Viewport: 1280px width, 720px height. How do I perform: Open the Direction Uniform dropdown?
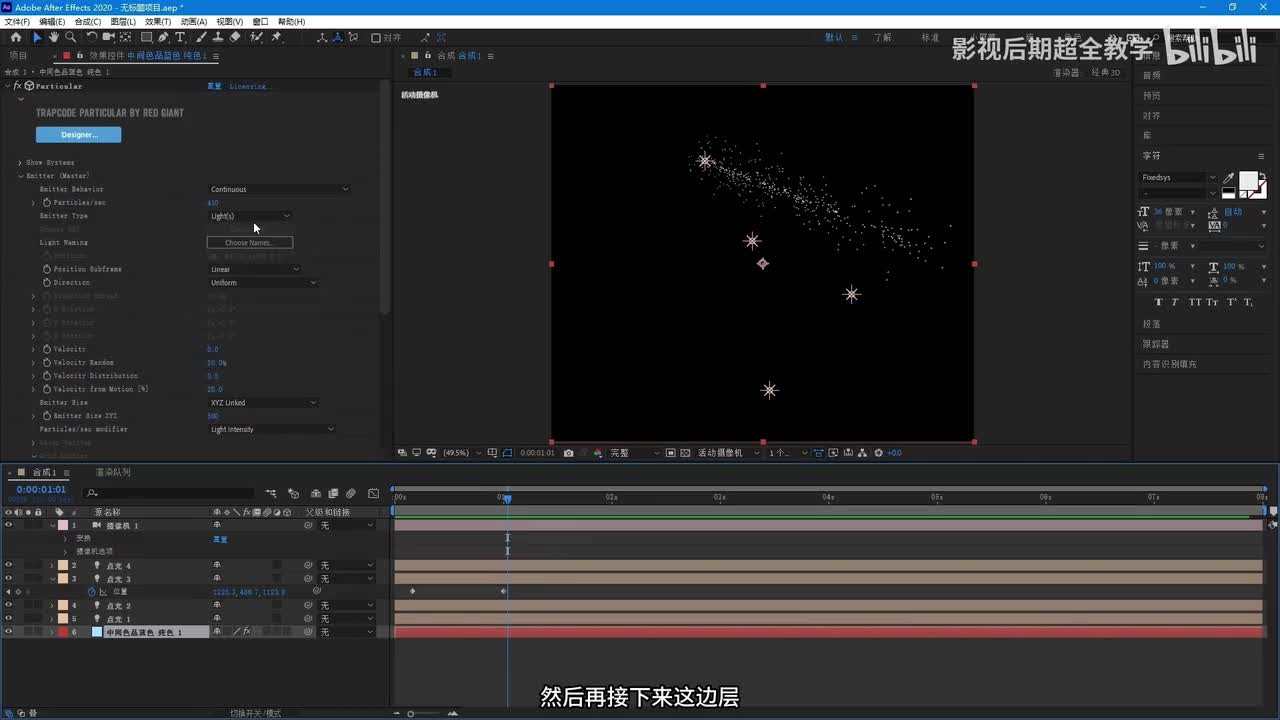[x=263, y=282]
